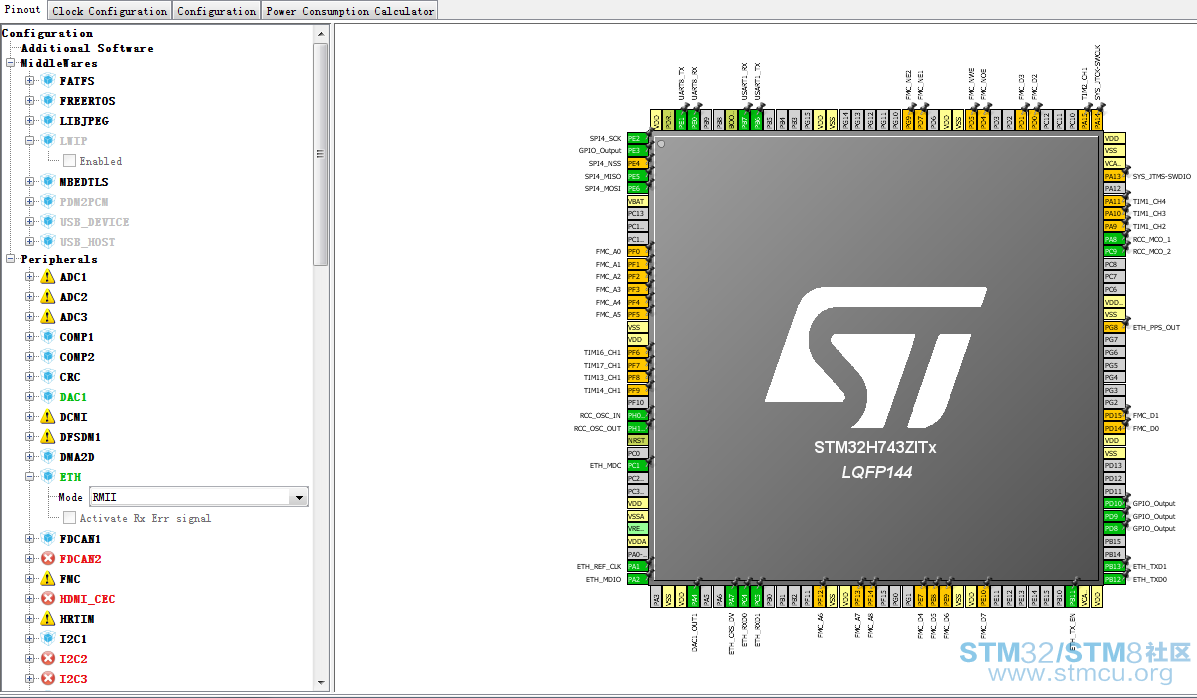The width and height of the screenshot is (1197, 698).
Task: Click tree panel scrollbar up arrow
Action: tap(321, 34)
